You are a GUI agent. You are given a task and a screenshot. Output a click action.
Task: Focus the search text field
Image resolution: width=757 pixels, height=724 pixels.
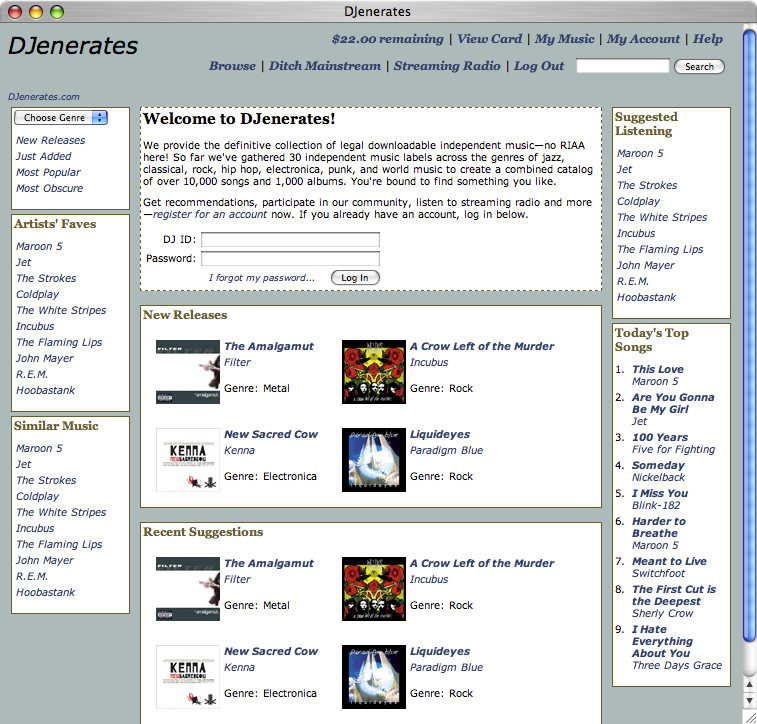coord(623,66)
